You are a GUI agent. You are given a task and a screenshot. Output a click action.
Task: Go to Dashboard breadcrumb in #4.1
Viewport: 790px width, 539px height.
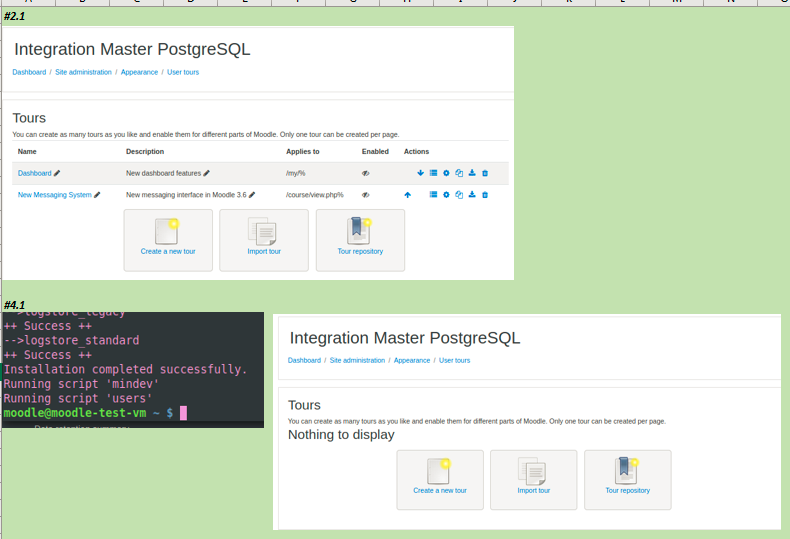(304, 360)
